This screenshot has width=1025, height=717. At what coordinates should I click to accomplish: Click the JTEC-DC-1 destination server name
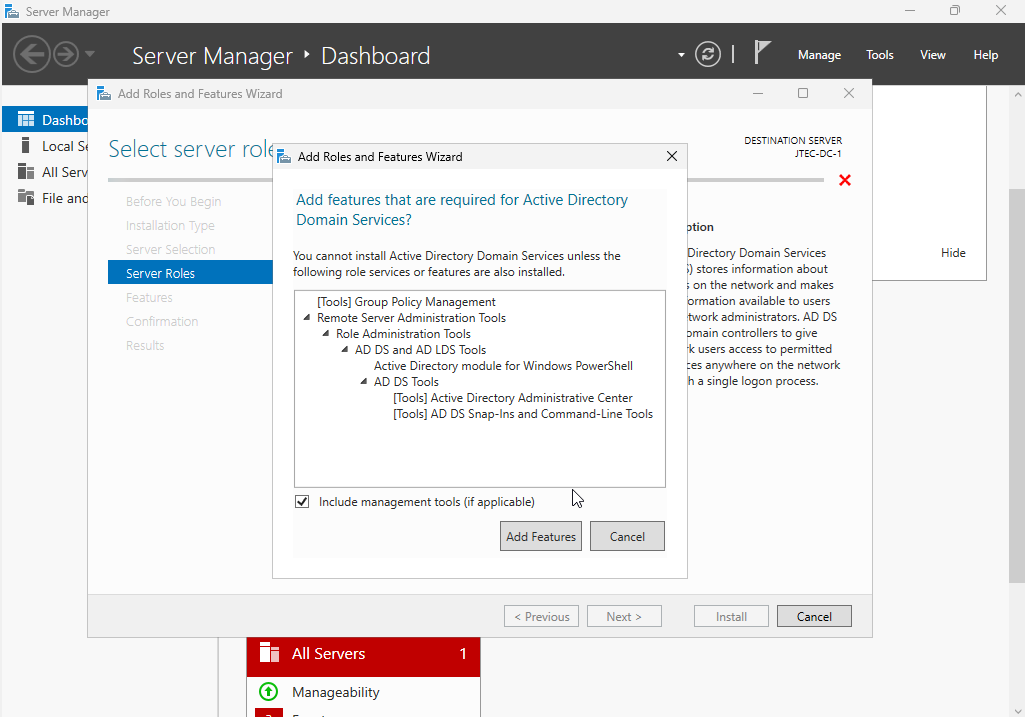click(818, 154)
